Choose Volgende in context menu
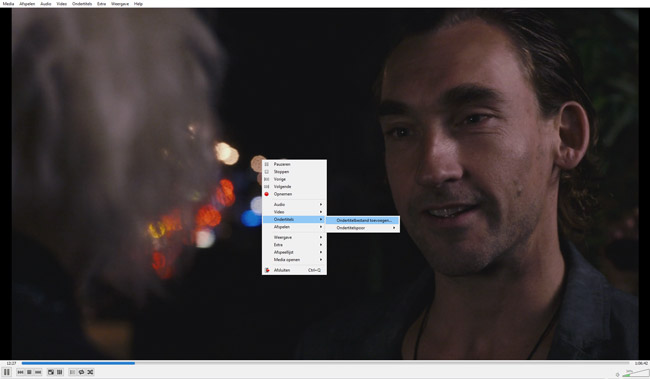Screen dimensions: 650x379 click(x=294, y=187)
